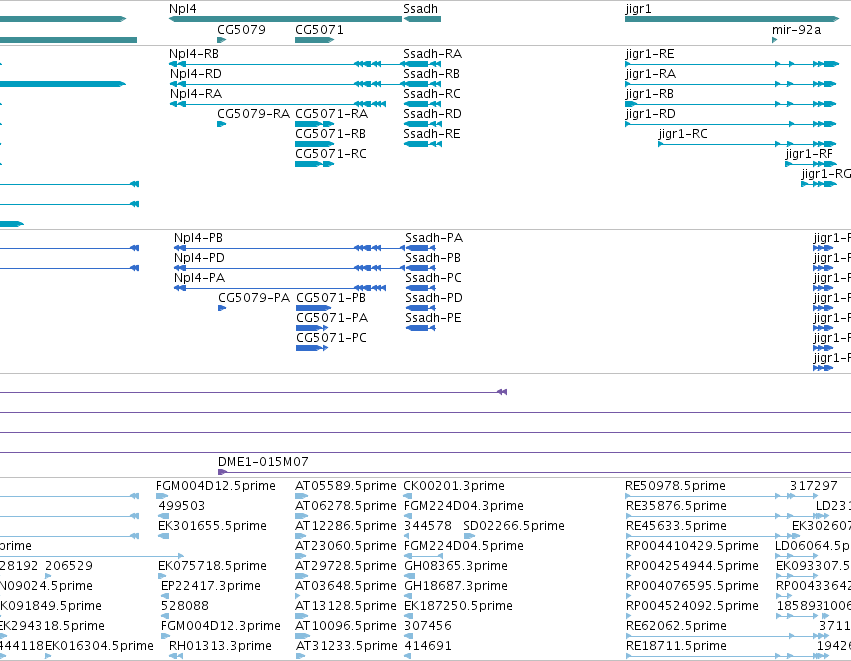Click the CG5071 gene label
Image resolution: width=851 pixels, height=661 pixels.
coord(319,29)
